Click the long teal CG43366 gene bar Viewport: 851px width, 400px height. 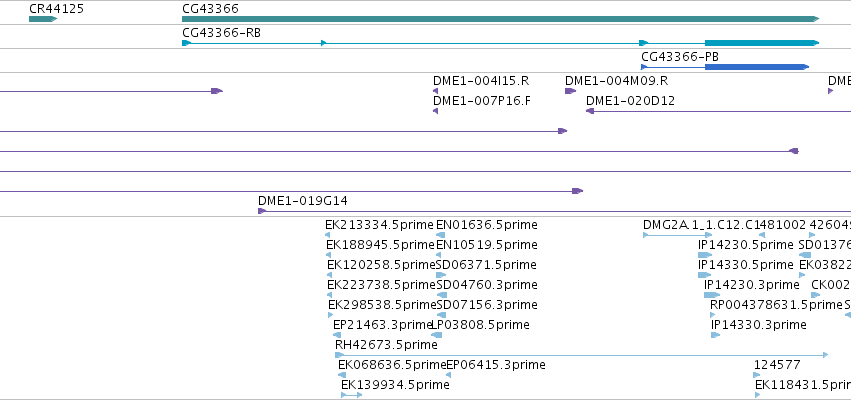(x=500, y=19)
